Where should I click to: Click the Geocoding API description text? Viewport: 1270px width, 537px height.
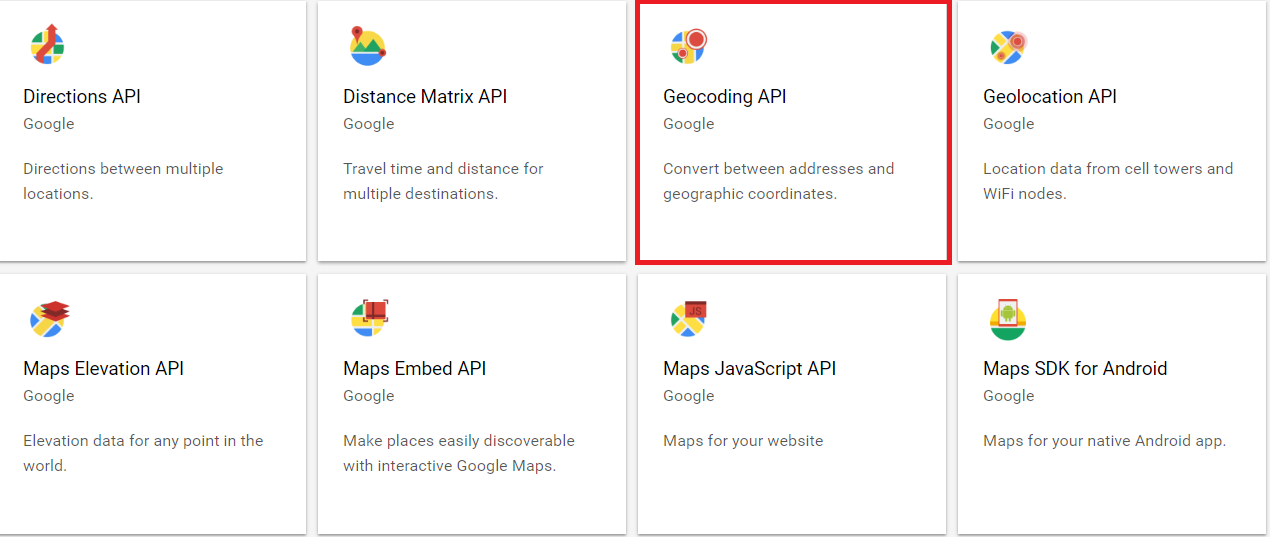[779, 181]
